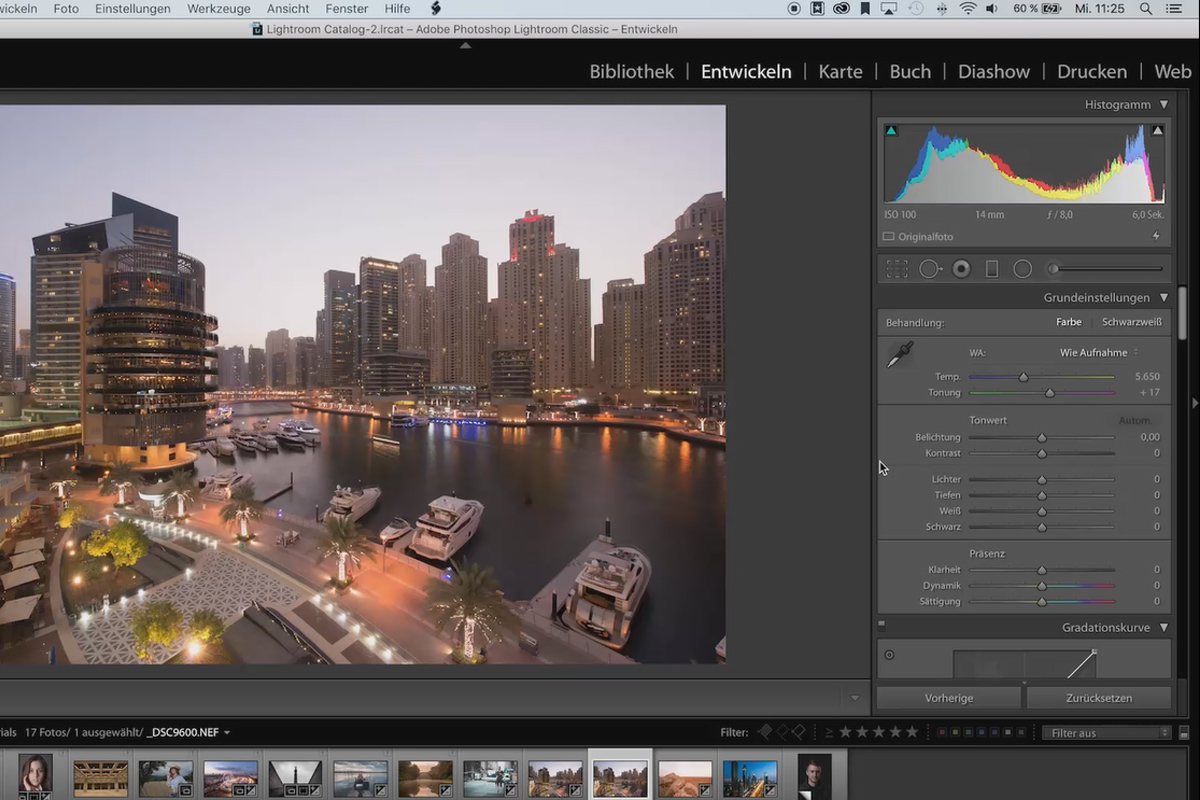Image resolution: width=1200 pixels, height=800 pixels.
Task: Select the red eye correction tool
Action: coord(961,269)
